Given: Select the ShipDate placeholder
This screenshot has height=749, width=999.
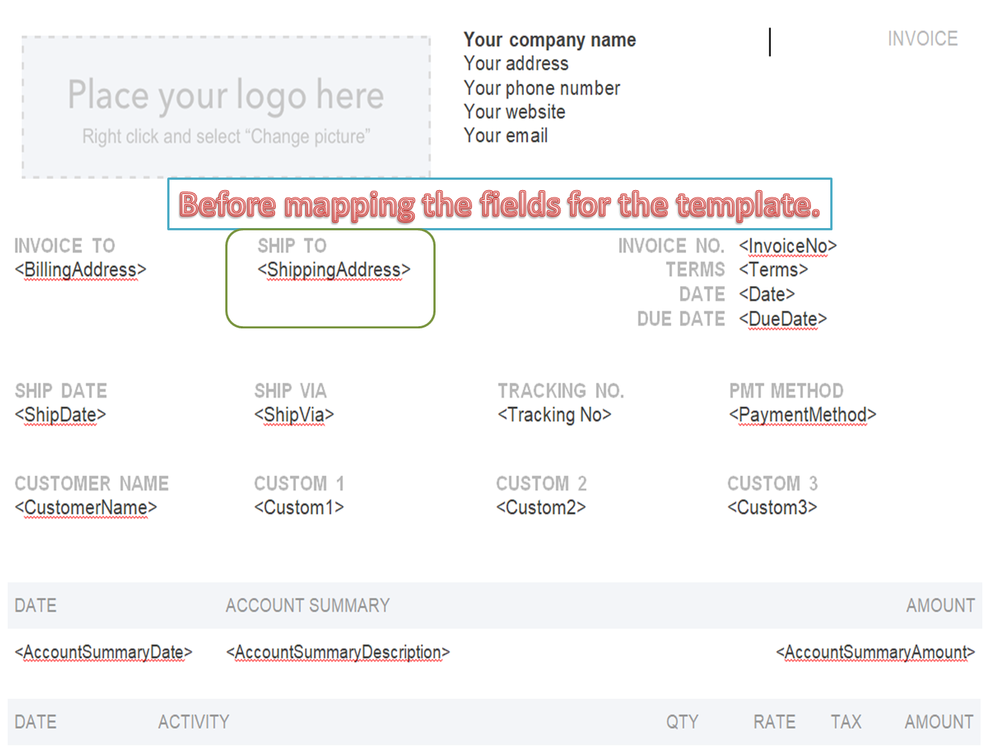Looking at the screenshot, I should pos(60,415).
